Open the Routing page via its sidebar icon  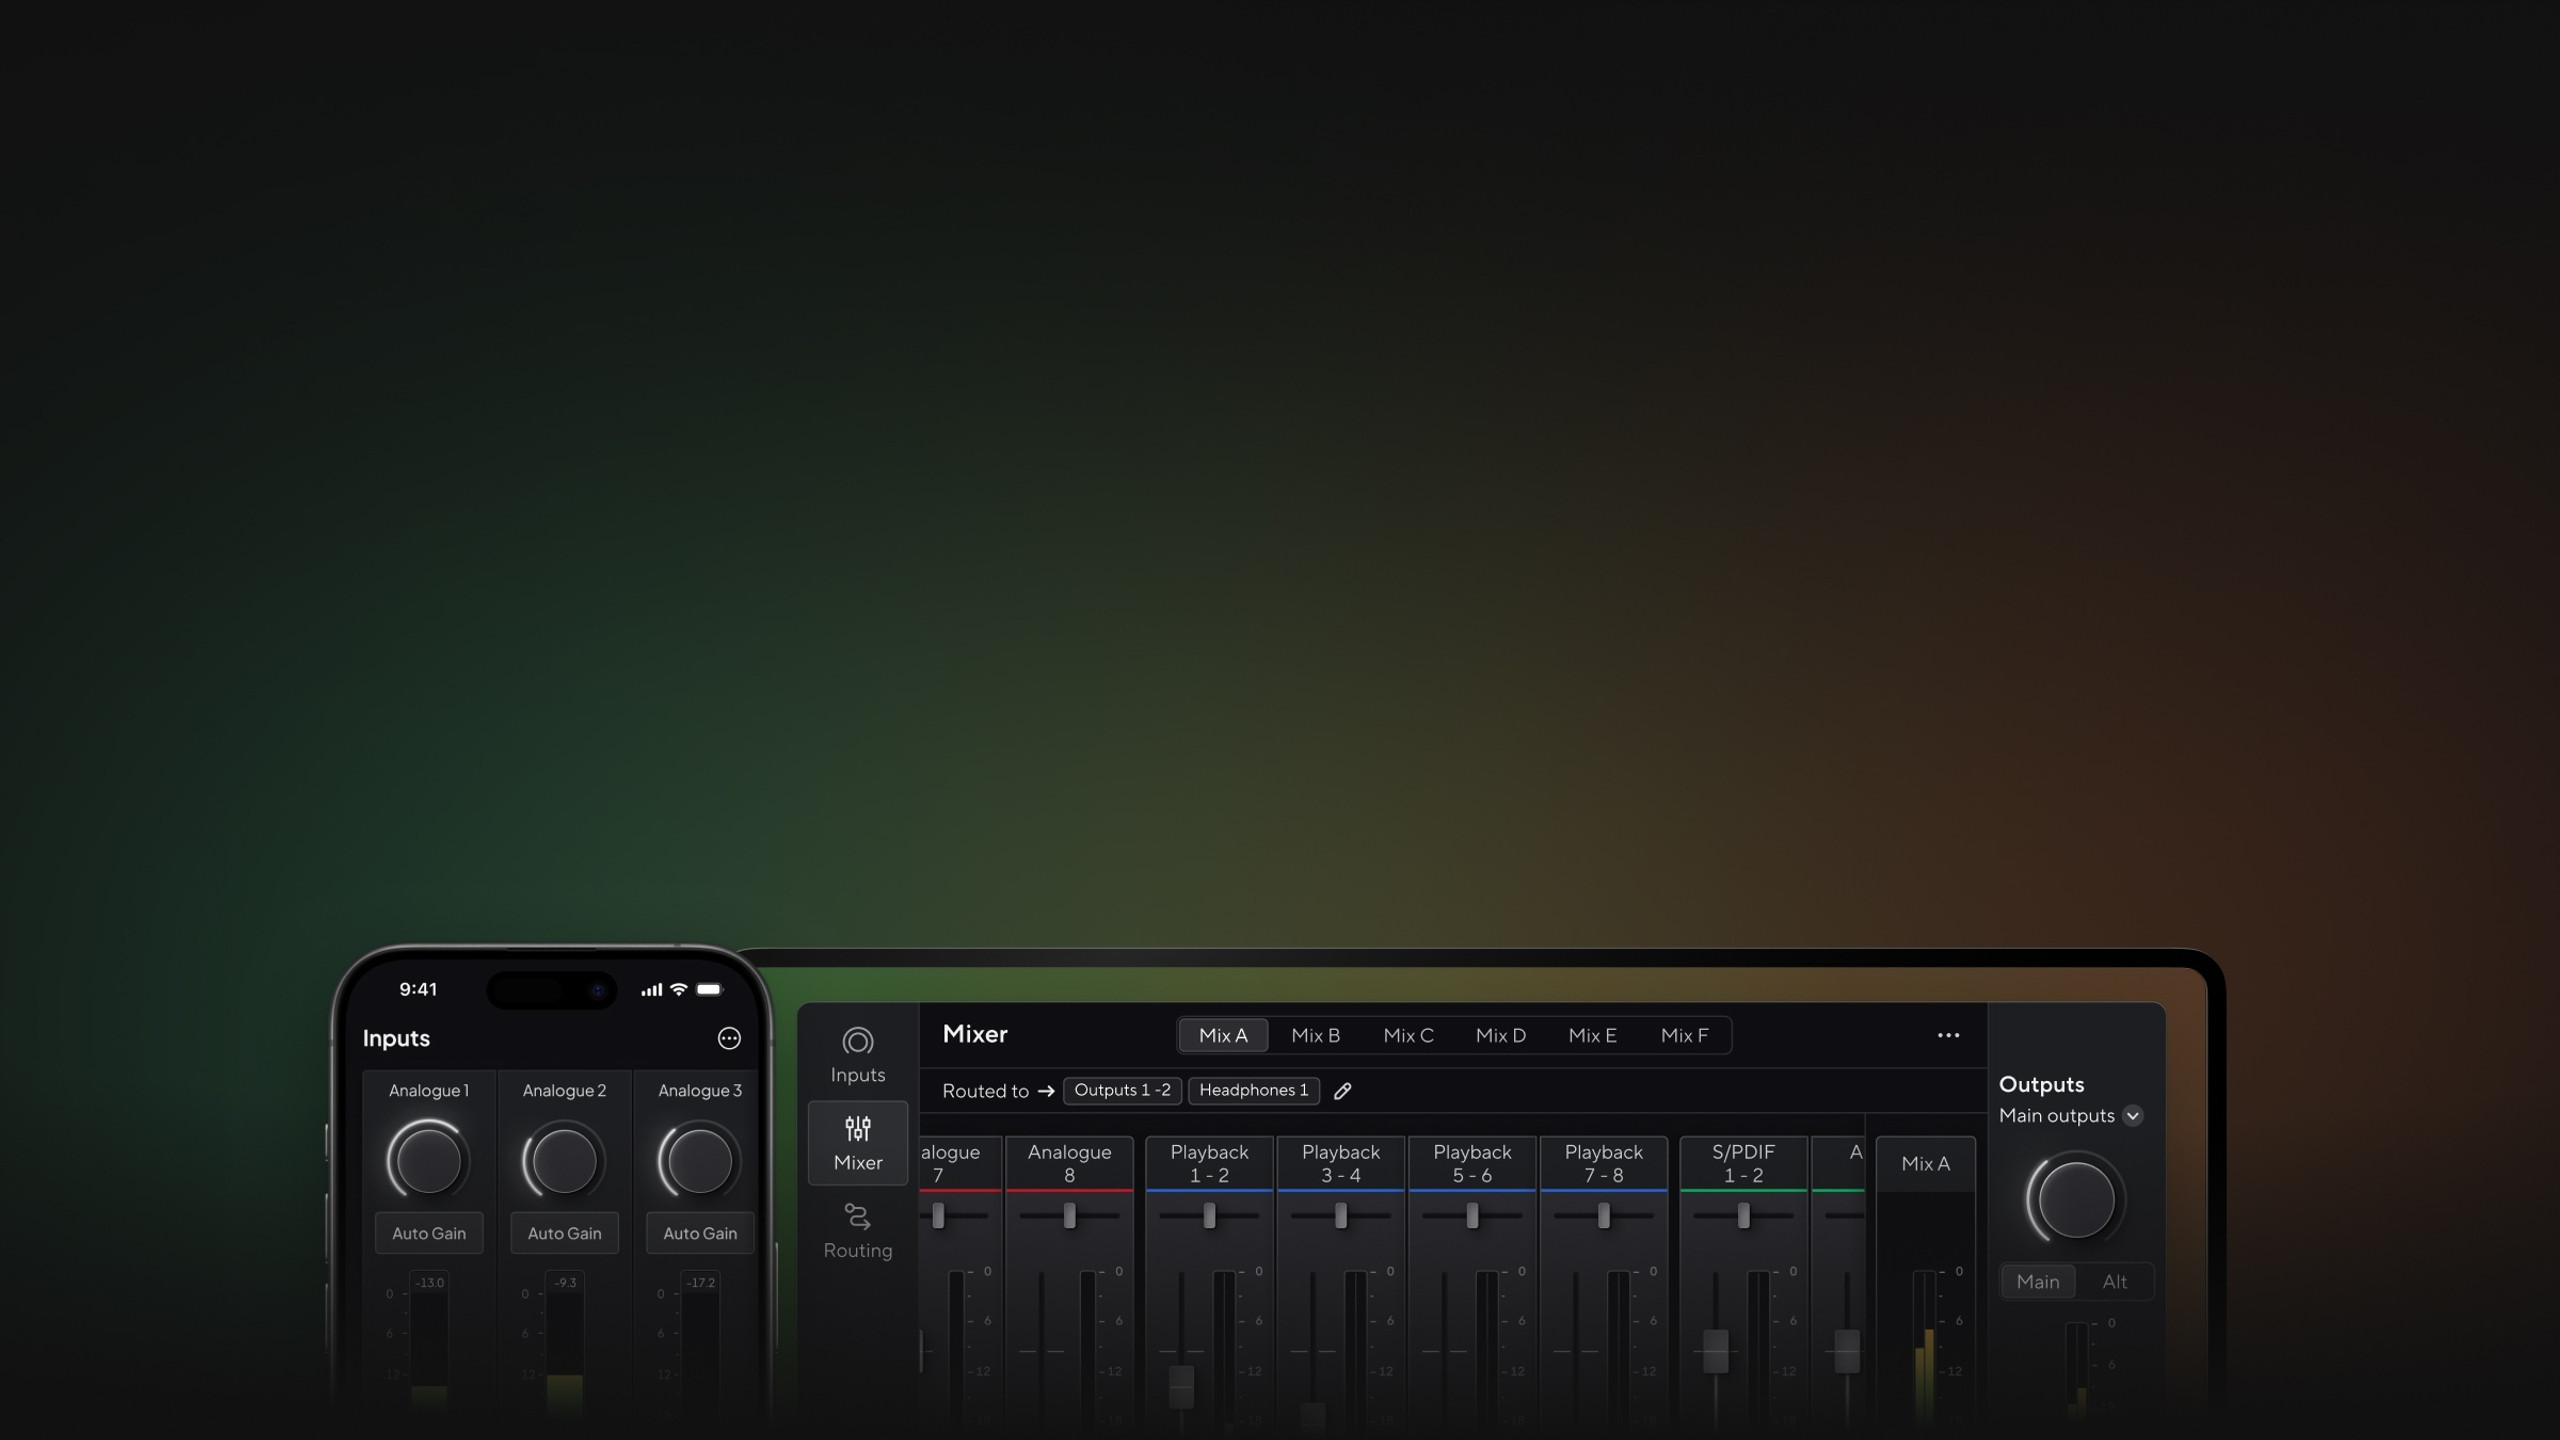coord(857,1225)
